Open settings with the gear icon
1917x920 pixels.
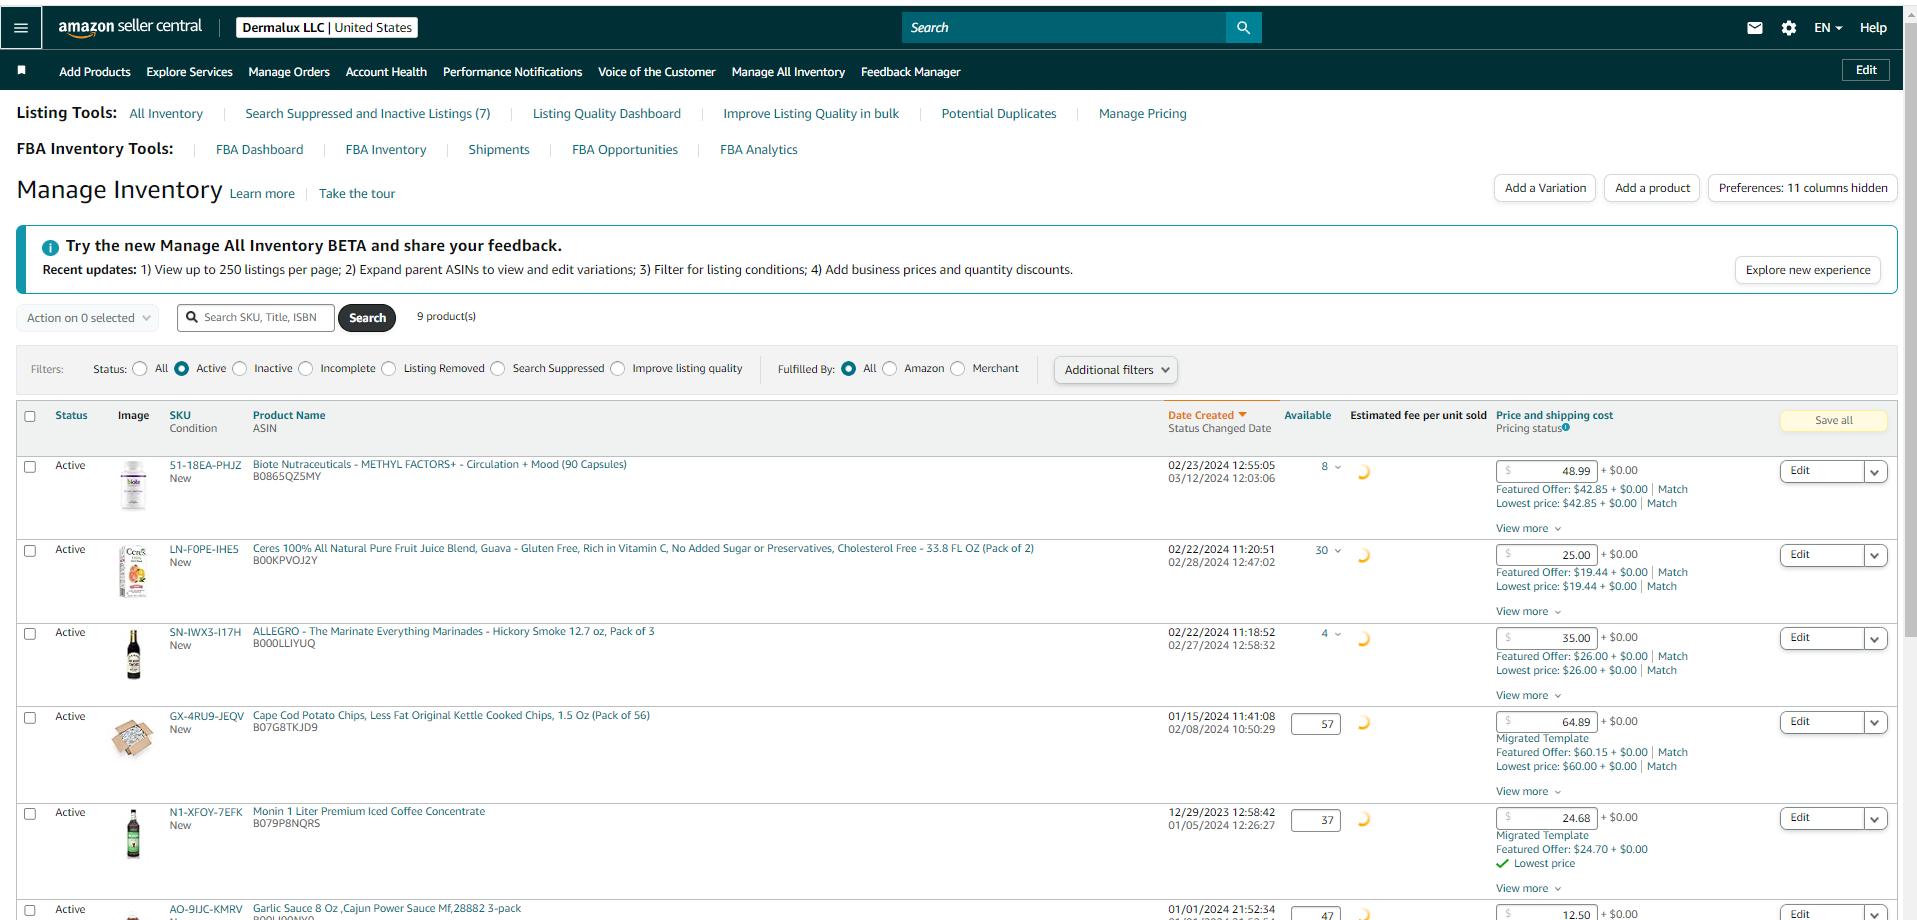pyautogui.click(x=1788, y=28)
